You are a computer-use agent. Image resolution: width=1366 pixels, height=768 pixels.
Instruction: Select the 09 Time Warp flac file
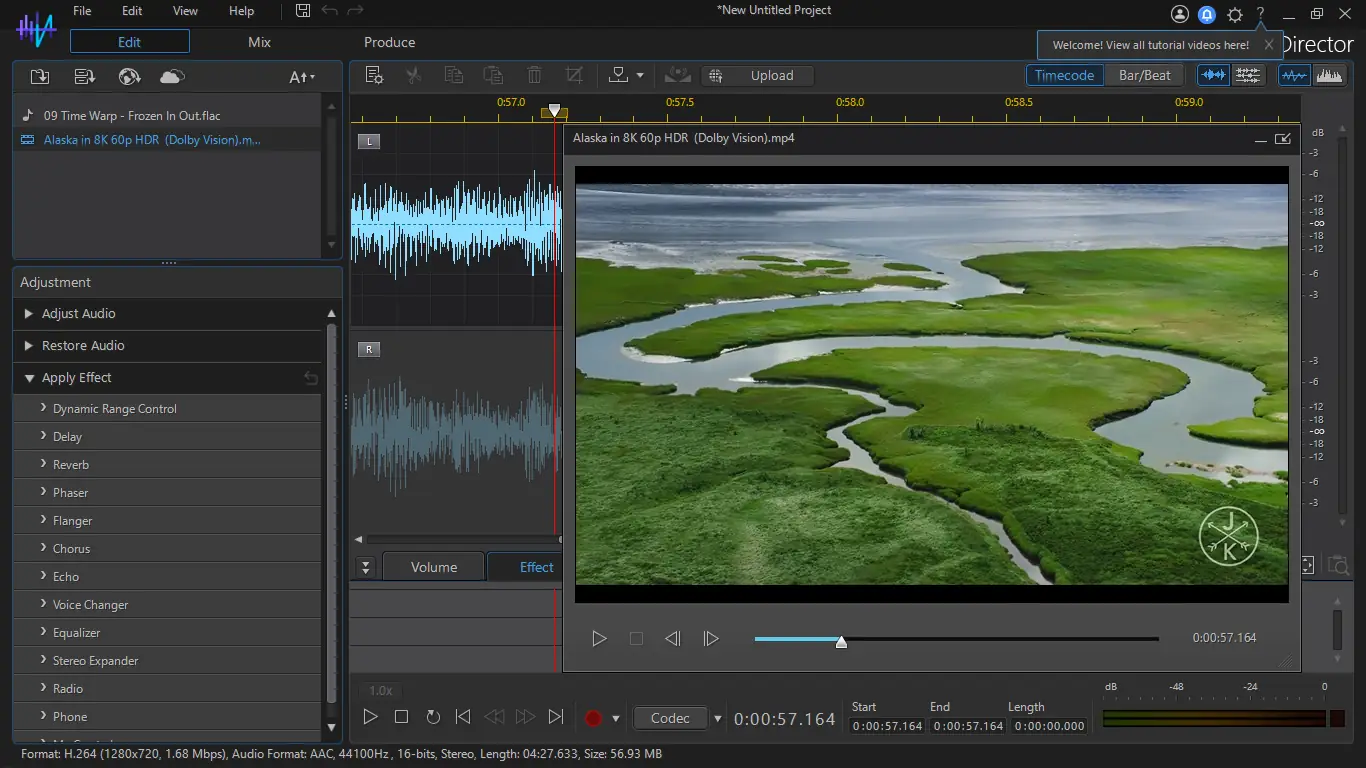pyautogui.click(x=132, y=116)
